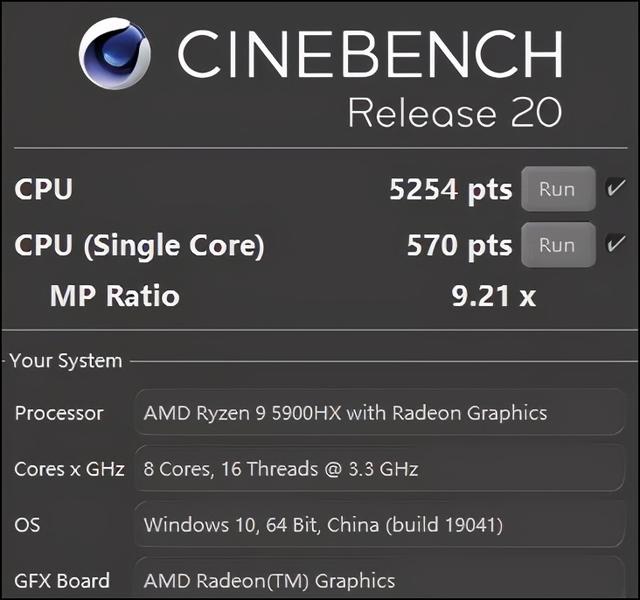Toggle the CPU test checkbox
Screen dimensions: 640x600
point(616,188)
